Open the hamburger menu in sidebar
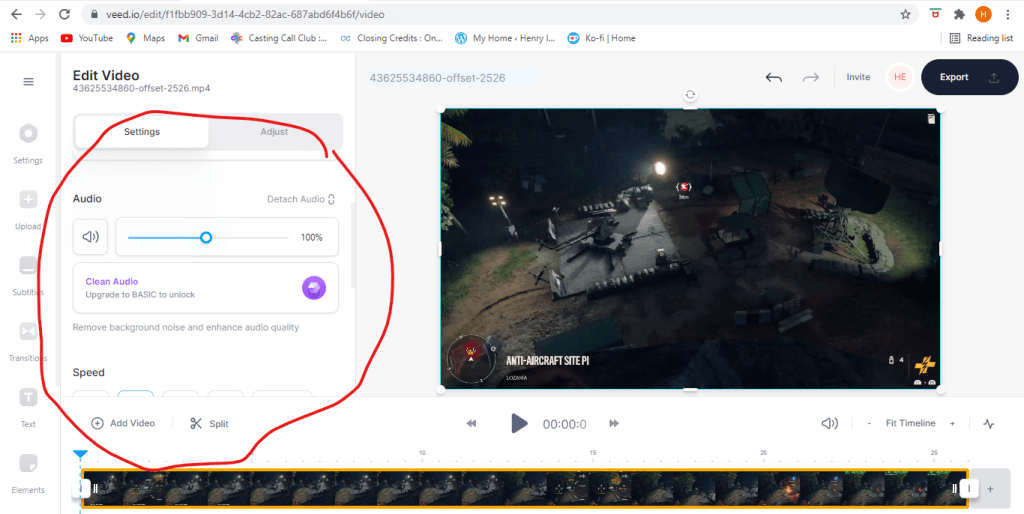The height and width of the screenshot is (514, 1024). click(x=28, y=82)
